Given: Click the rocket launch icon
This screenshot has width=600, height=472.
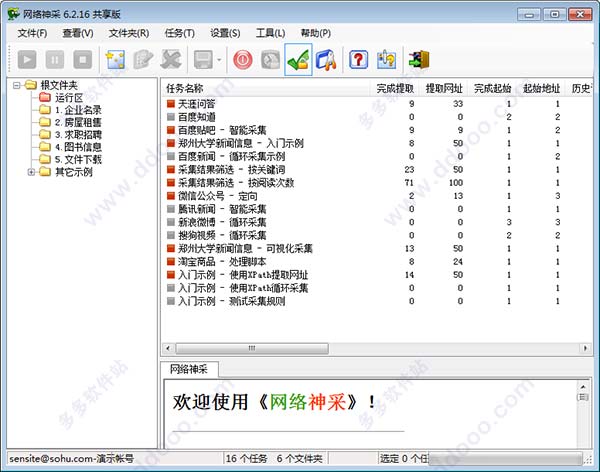Looking at the screenshot, I should tap(326, 60).
